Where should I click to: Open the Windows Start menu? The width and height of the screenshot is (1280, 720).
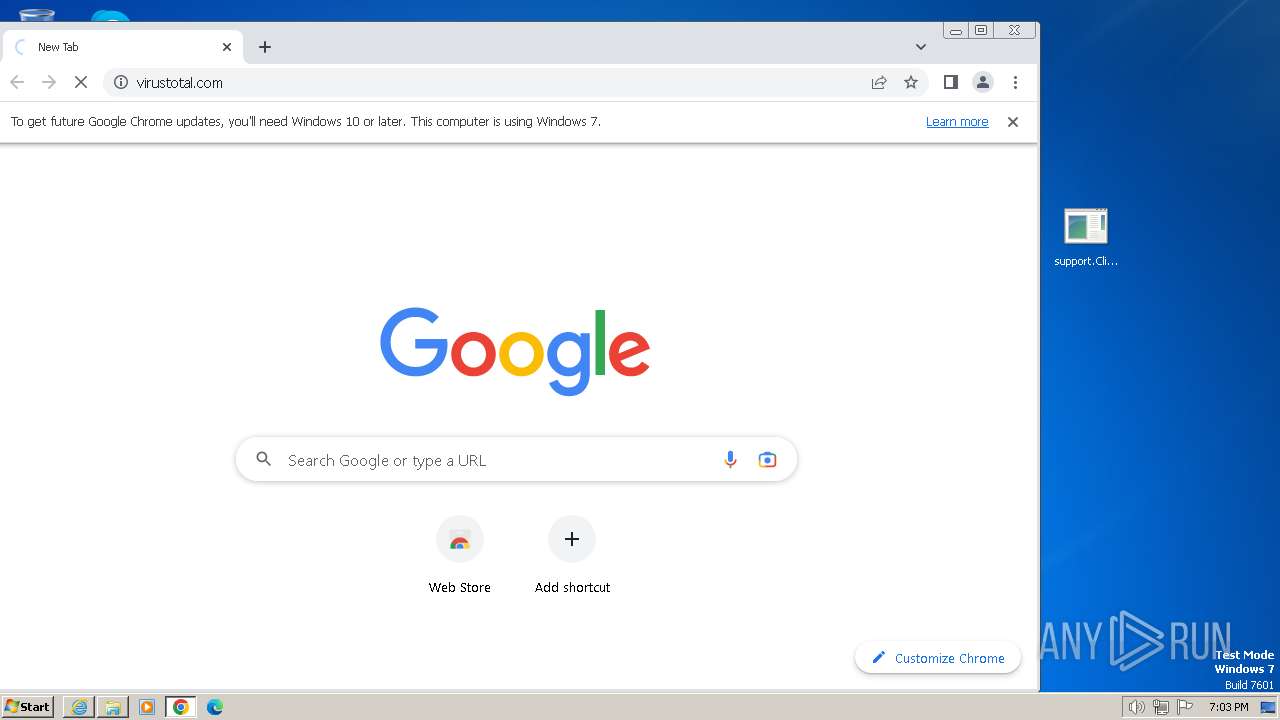tap(28, 707)
